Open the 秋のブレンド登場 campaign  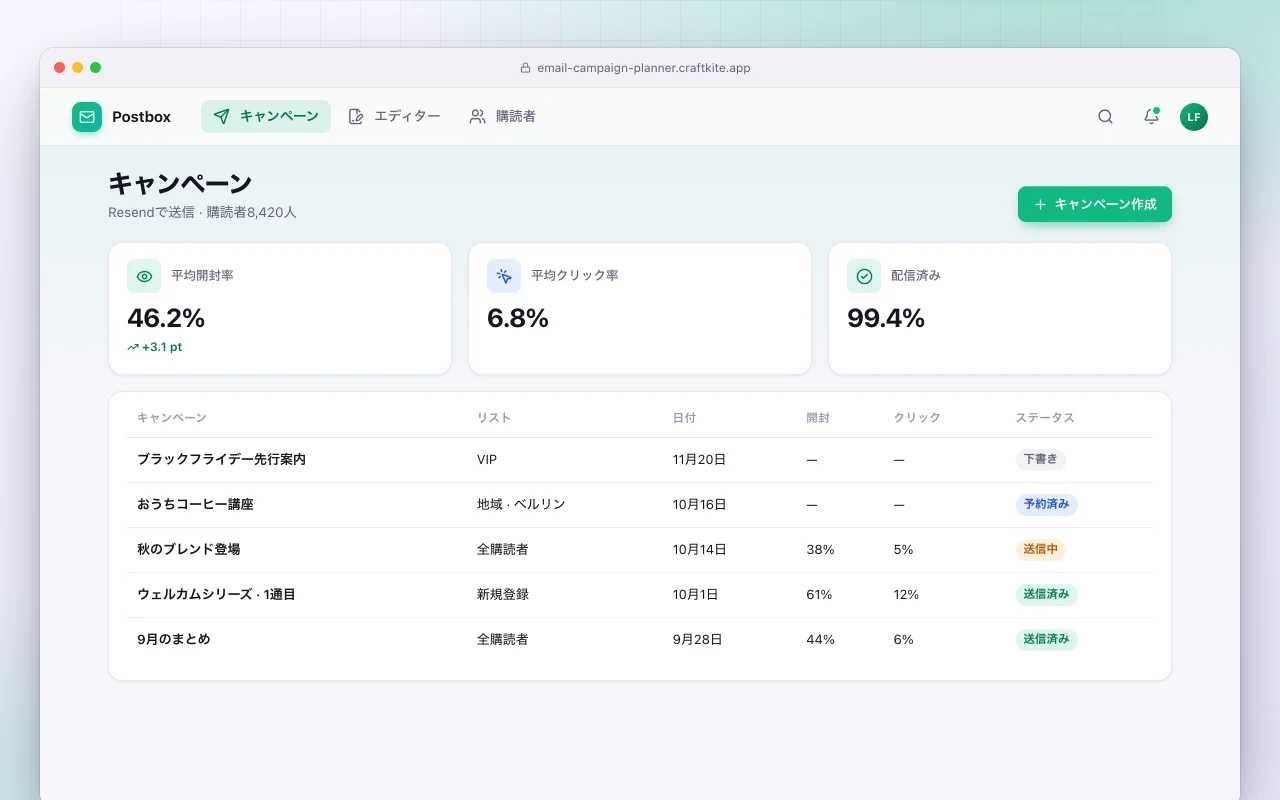(188, 550)
